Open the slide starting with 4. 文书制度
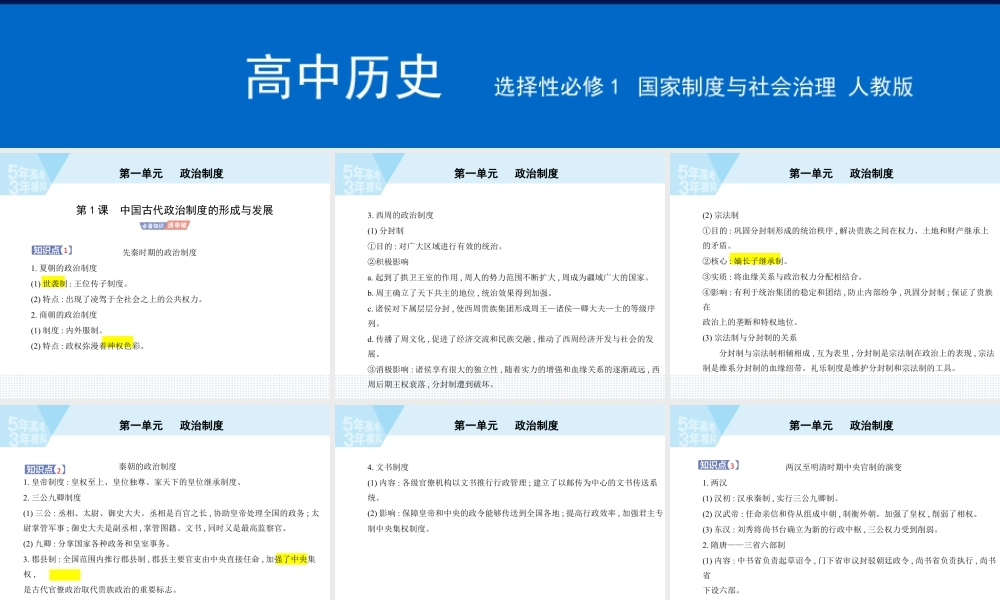Viewport: 1000px width, 600px height. click(x=500, y=502)
